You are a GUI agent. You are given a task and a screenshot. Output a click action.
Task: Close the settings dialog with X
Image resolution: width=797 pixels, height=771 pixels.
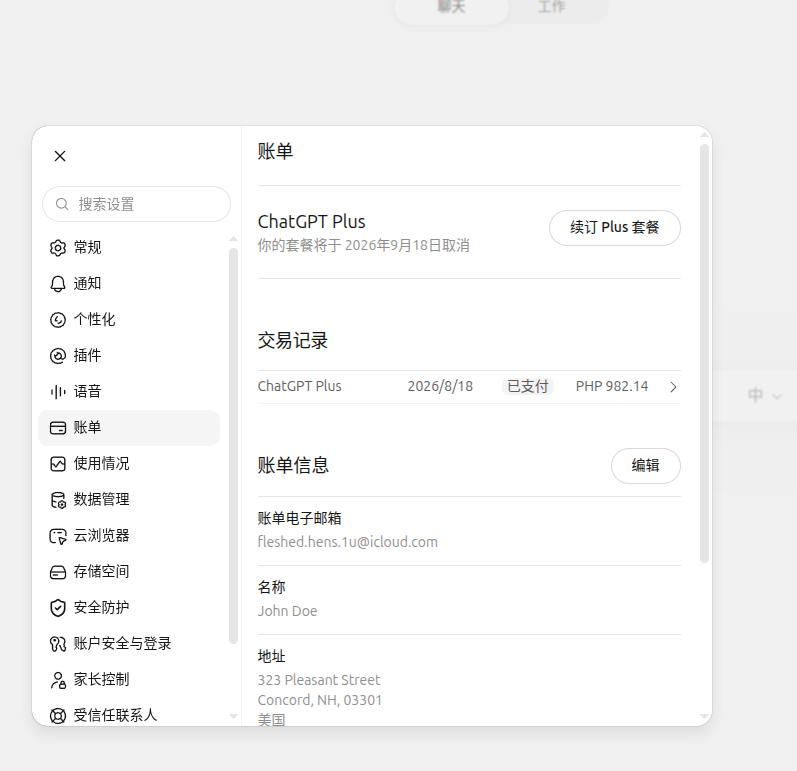(x=60, y=156)
